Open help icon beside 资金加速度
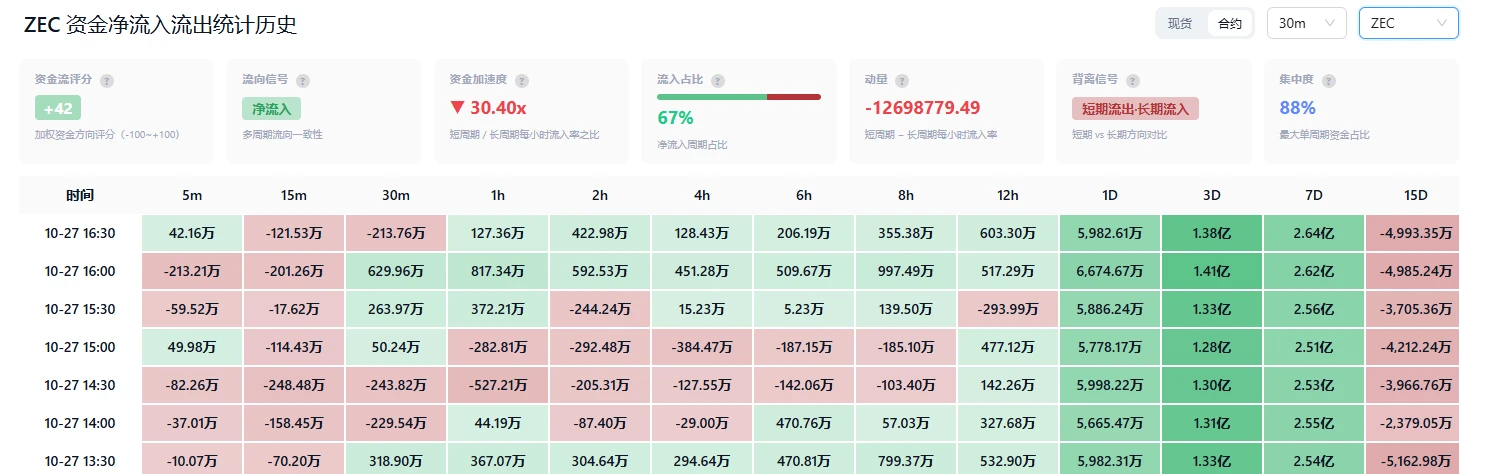Viewport: 1501px width, 474px height. coord(522,81)
